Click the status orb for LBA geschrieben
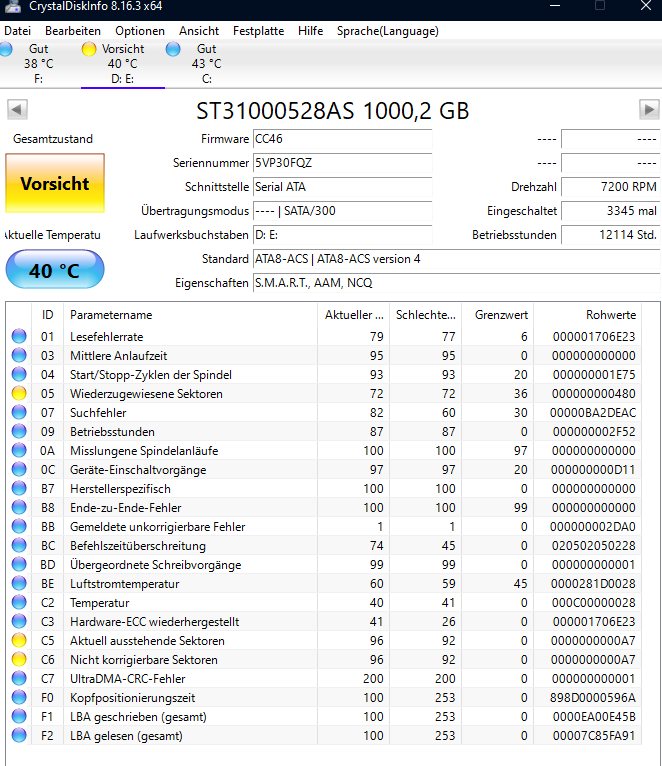The width and height of the screenshot is (662, 766). tap(19, 717)
